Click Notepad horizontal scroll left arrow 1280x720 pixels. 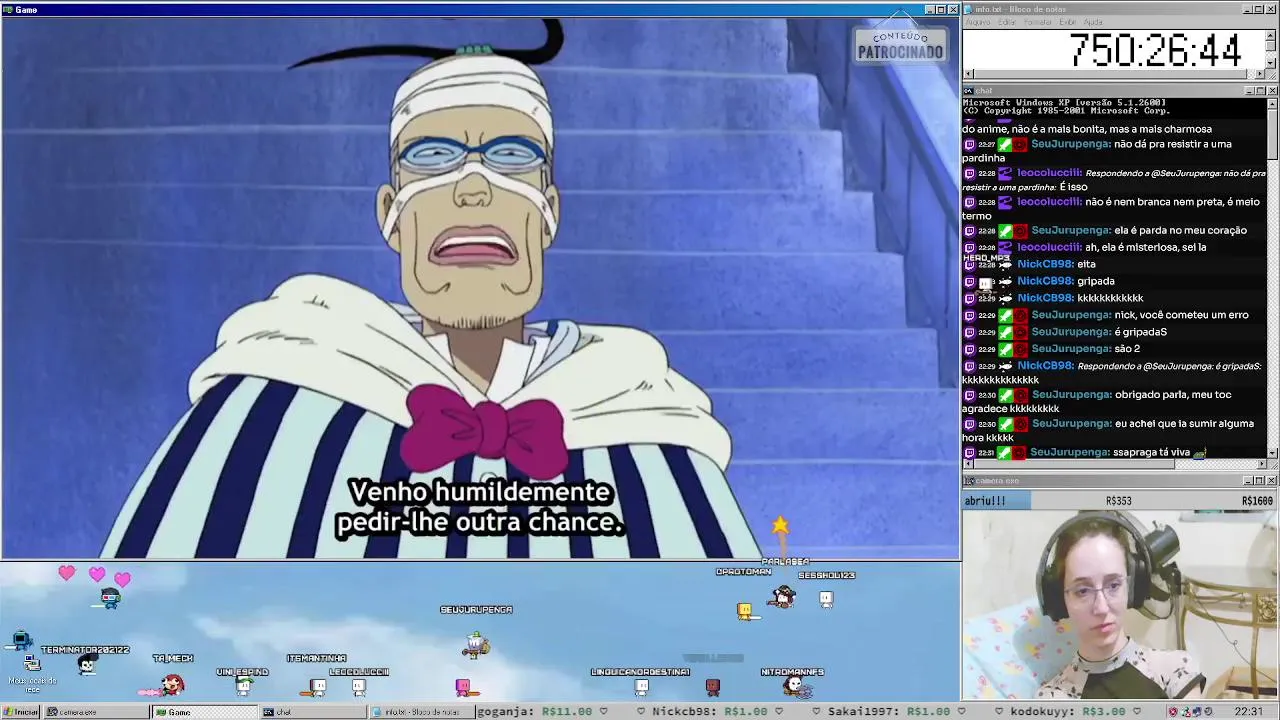(x=967, y=74)
